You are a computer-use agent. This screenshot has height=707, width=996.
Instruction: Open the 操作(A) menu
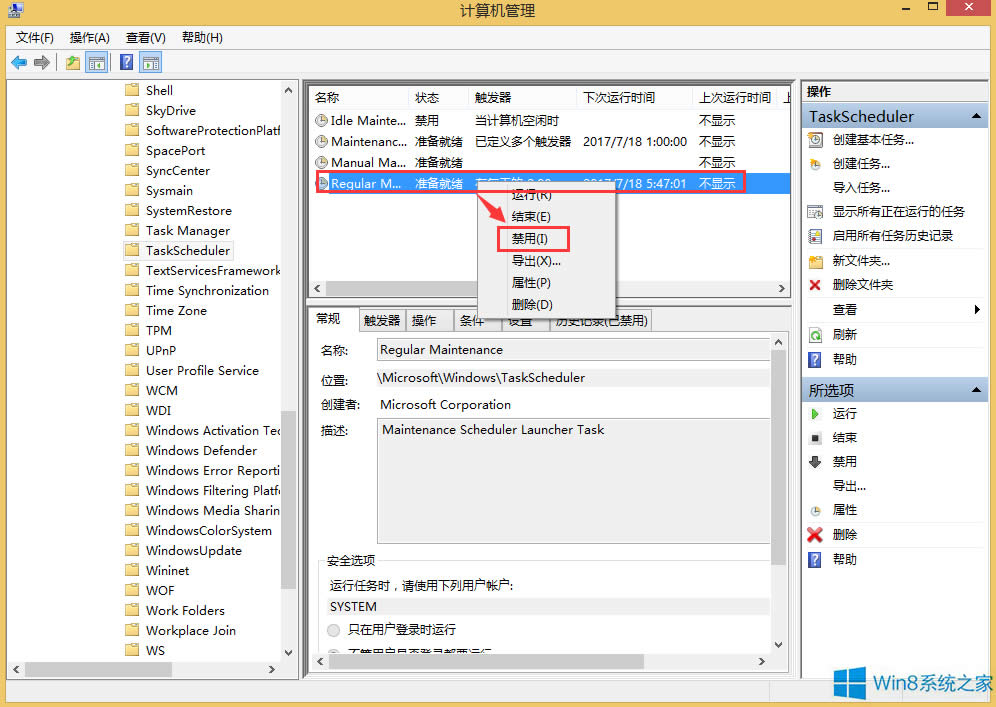pos(89,37)
